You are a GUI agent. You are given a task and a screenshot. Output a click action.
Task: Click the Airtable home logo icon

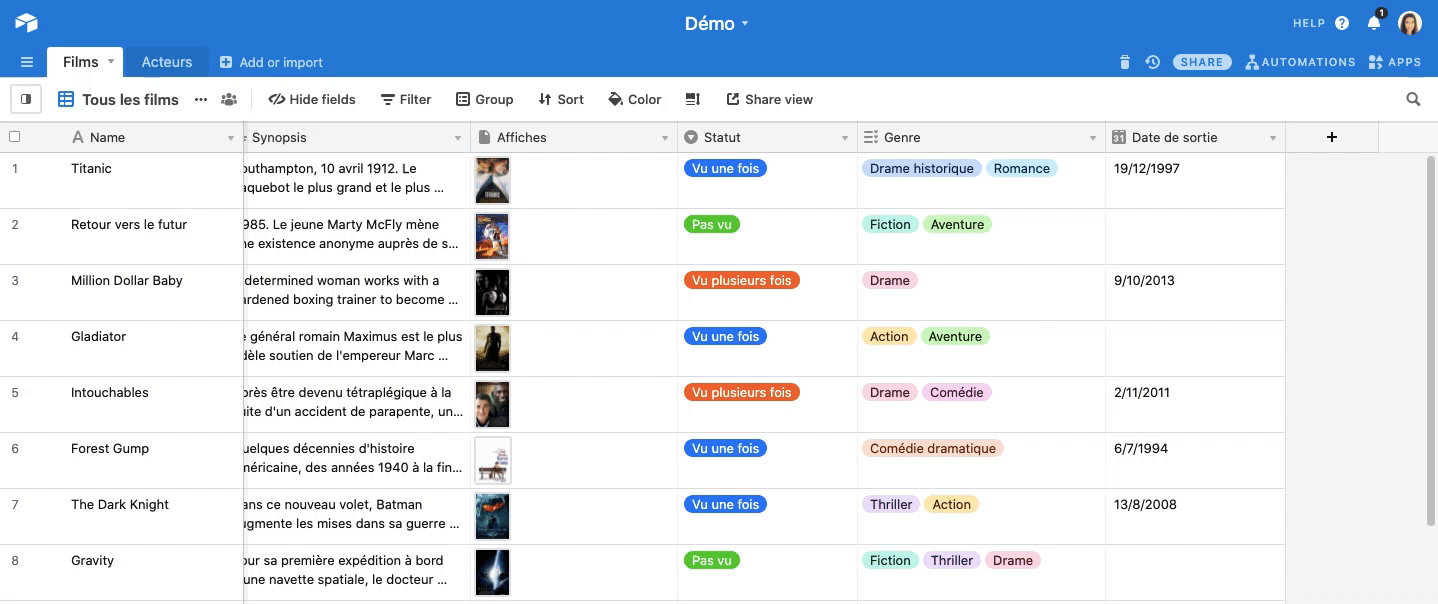(26, 23)
